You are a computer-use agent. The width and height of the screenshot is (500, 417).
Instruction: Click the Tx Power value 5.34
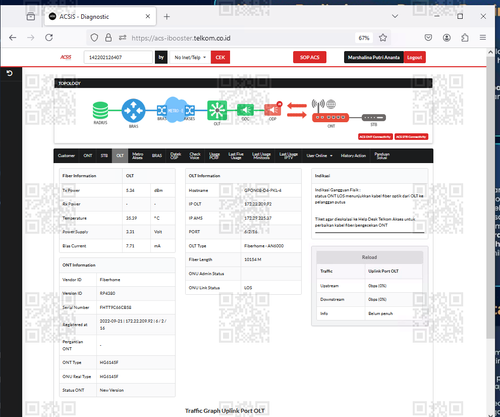click(x=130, y=190)
